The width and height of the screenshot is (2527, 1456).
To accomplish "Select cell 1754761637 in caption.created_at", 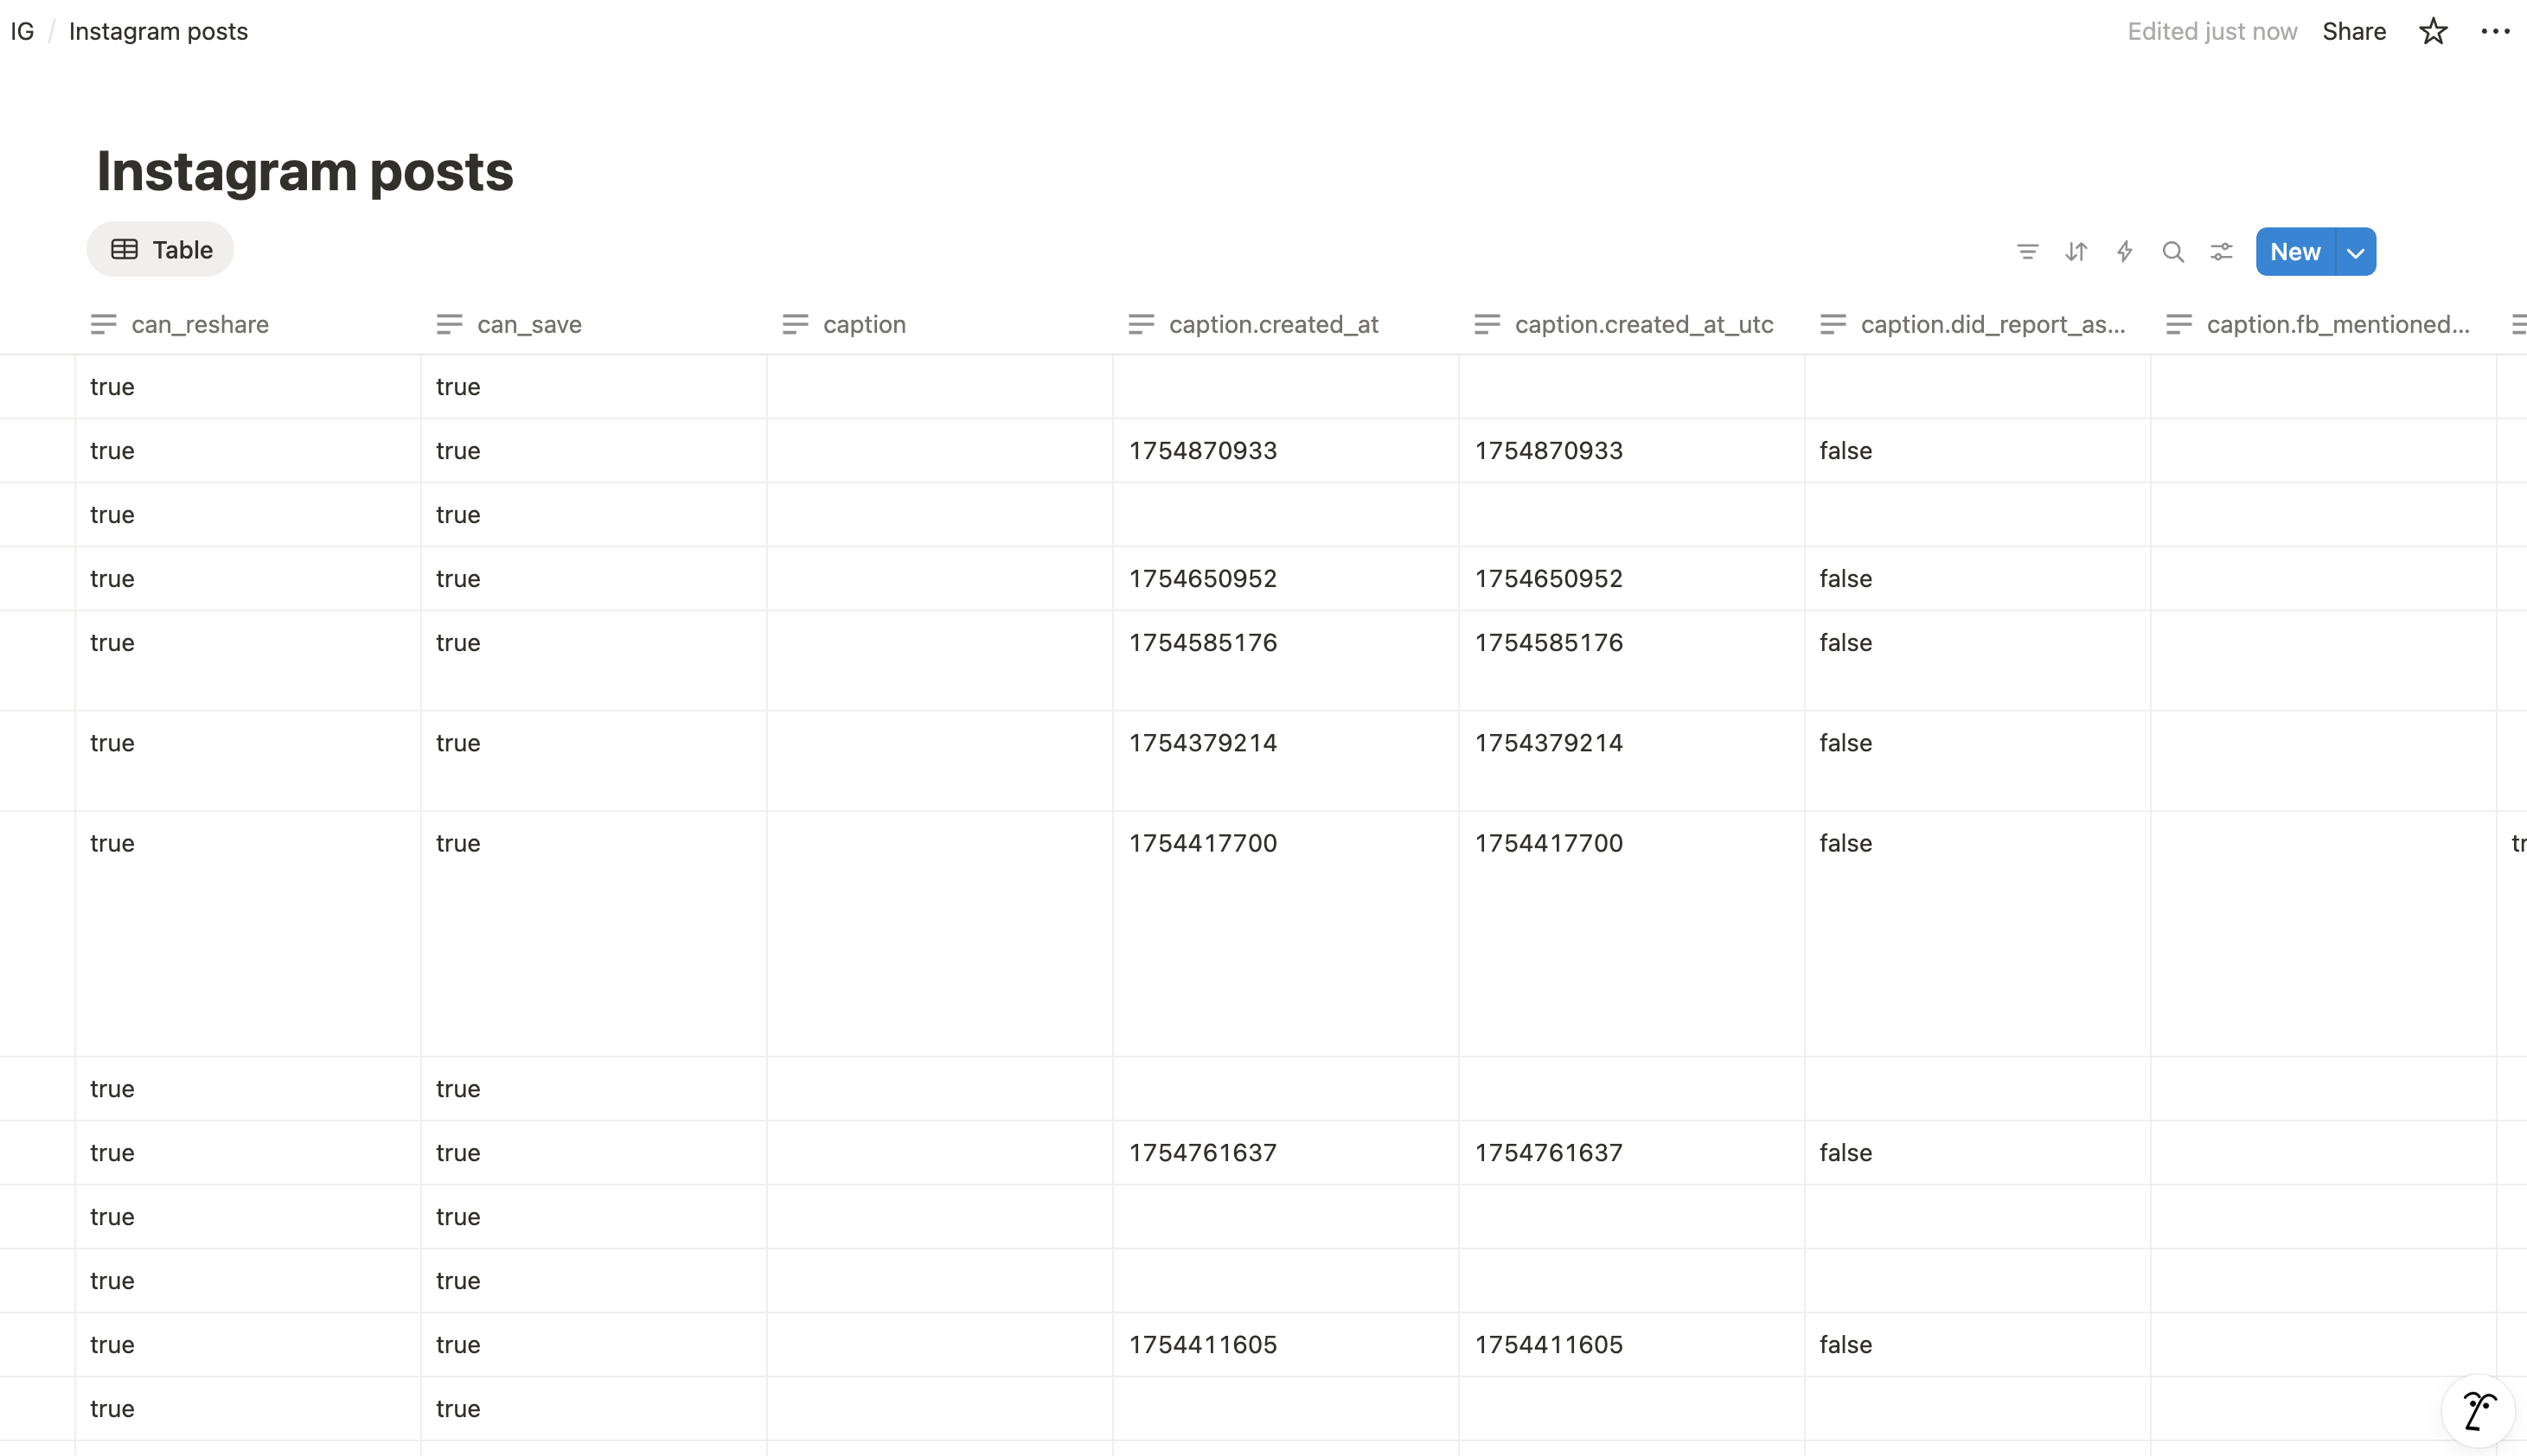I will click(x=1286, y=1153).
